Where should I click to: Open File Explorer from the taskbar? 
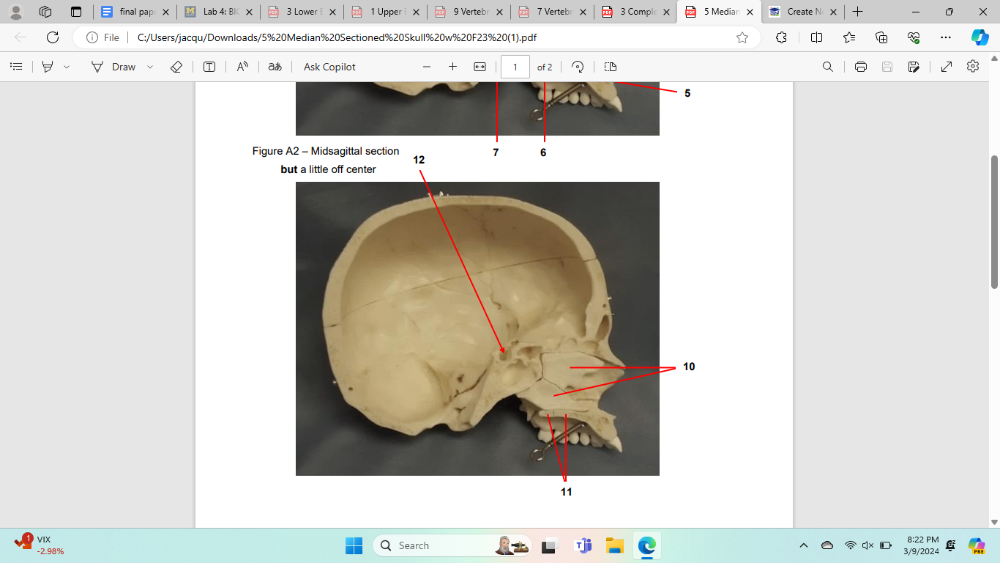coord(614,546)
